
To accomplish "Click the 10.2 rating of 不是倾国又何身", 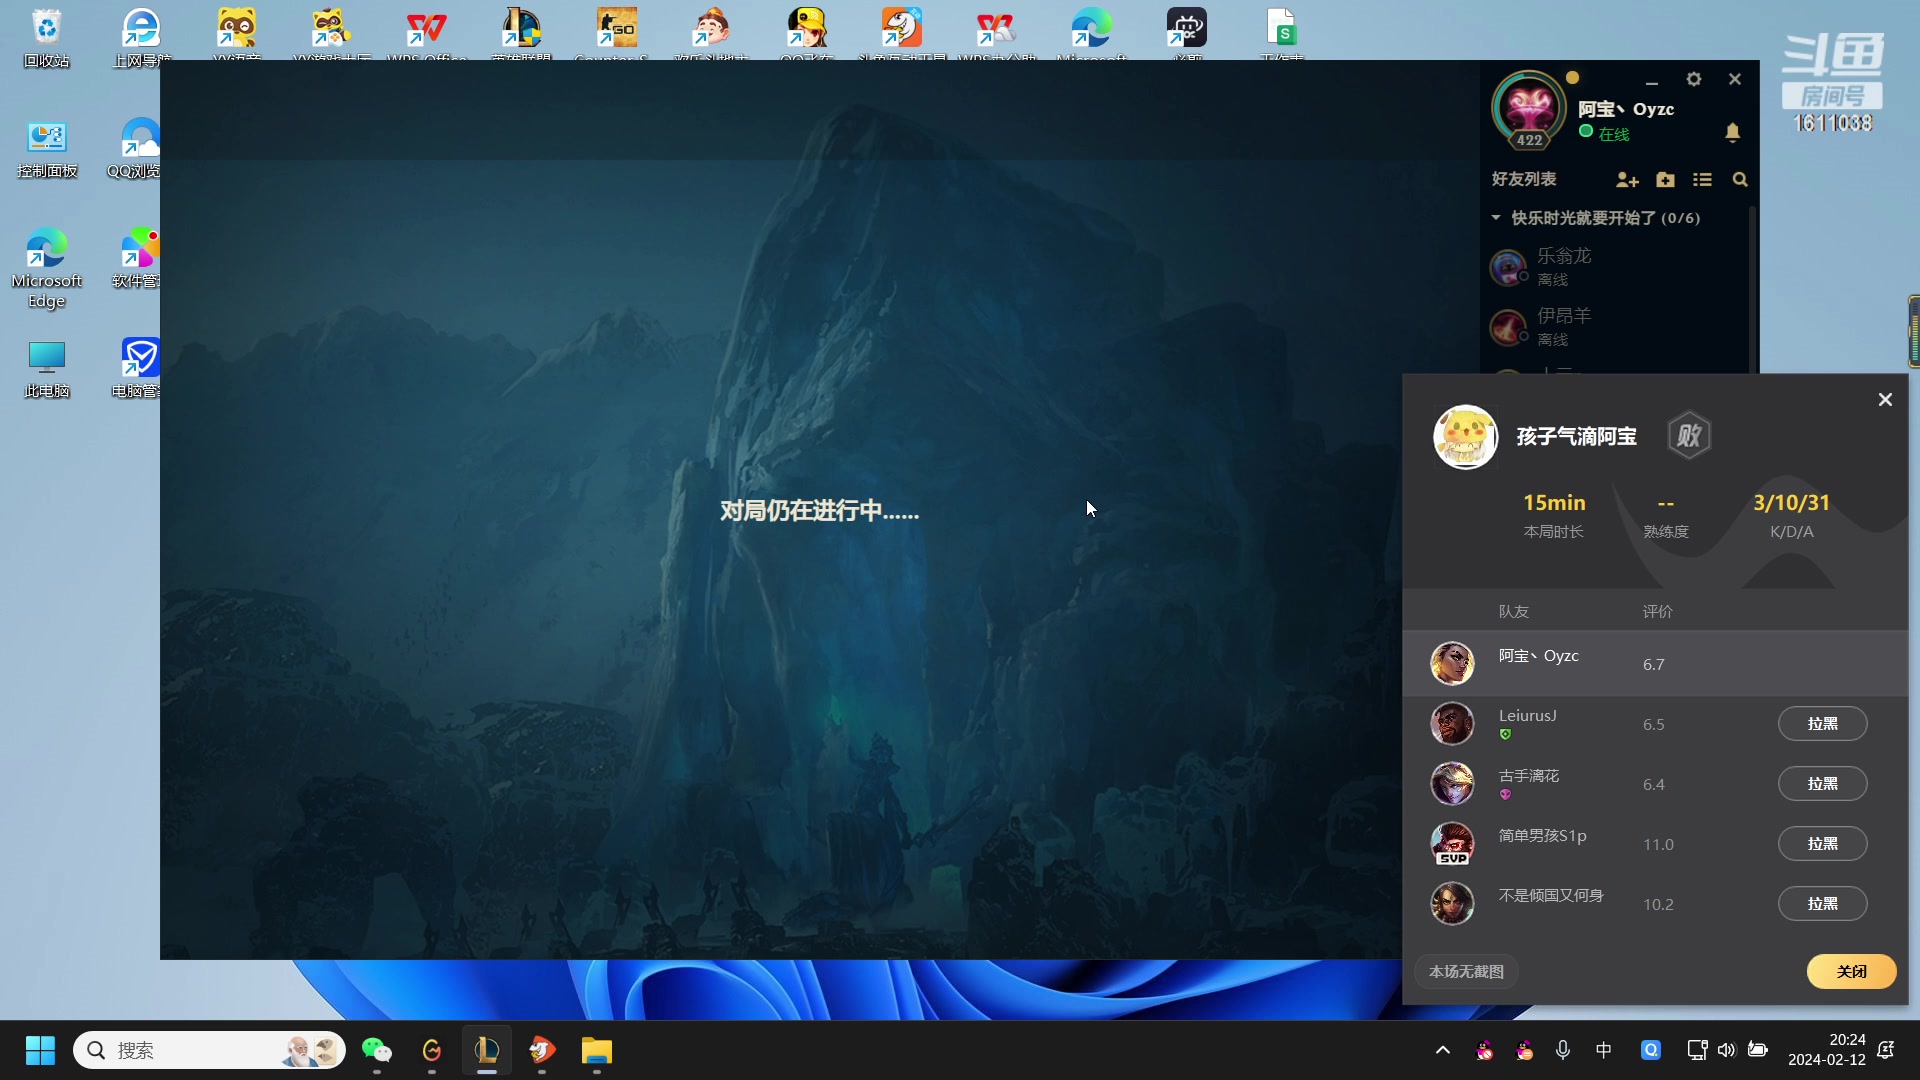I will (1658, 905).
